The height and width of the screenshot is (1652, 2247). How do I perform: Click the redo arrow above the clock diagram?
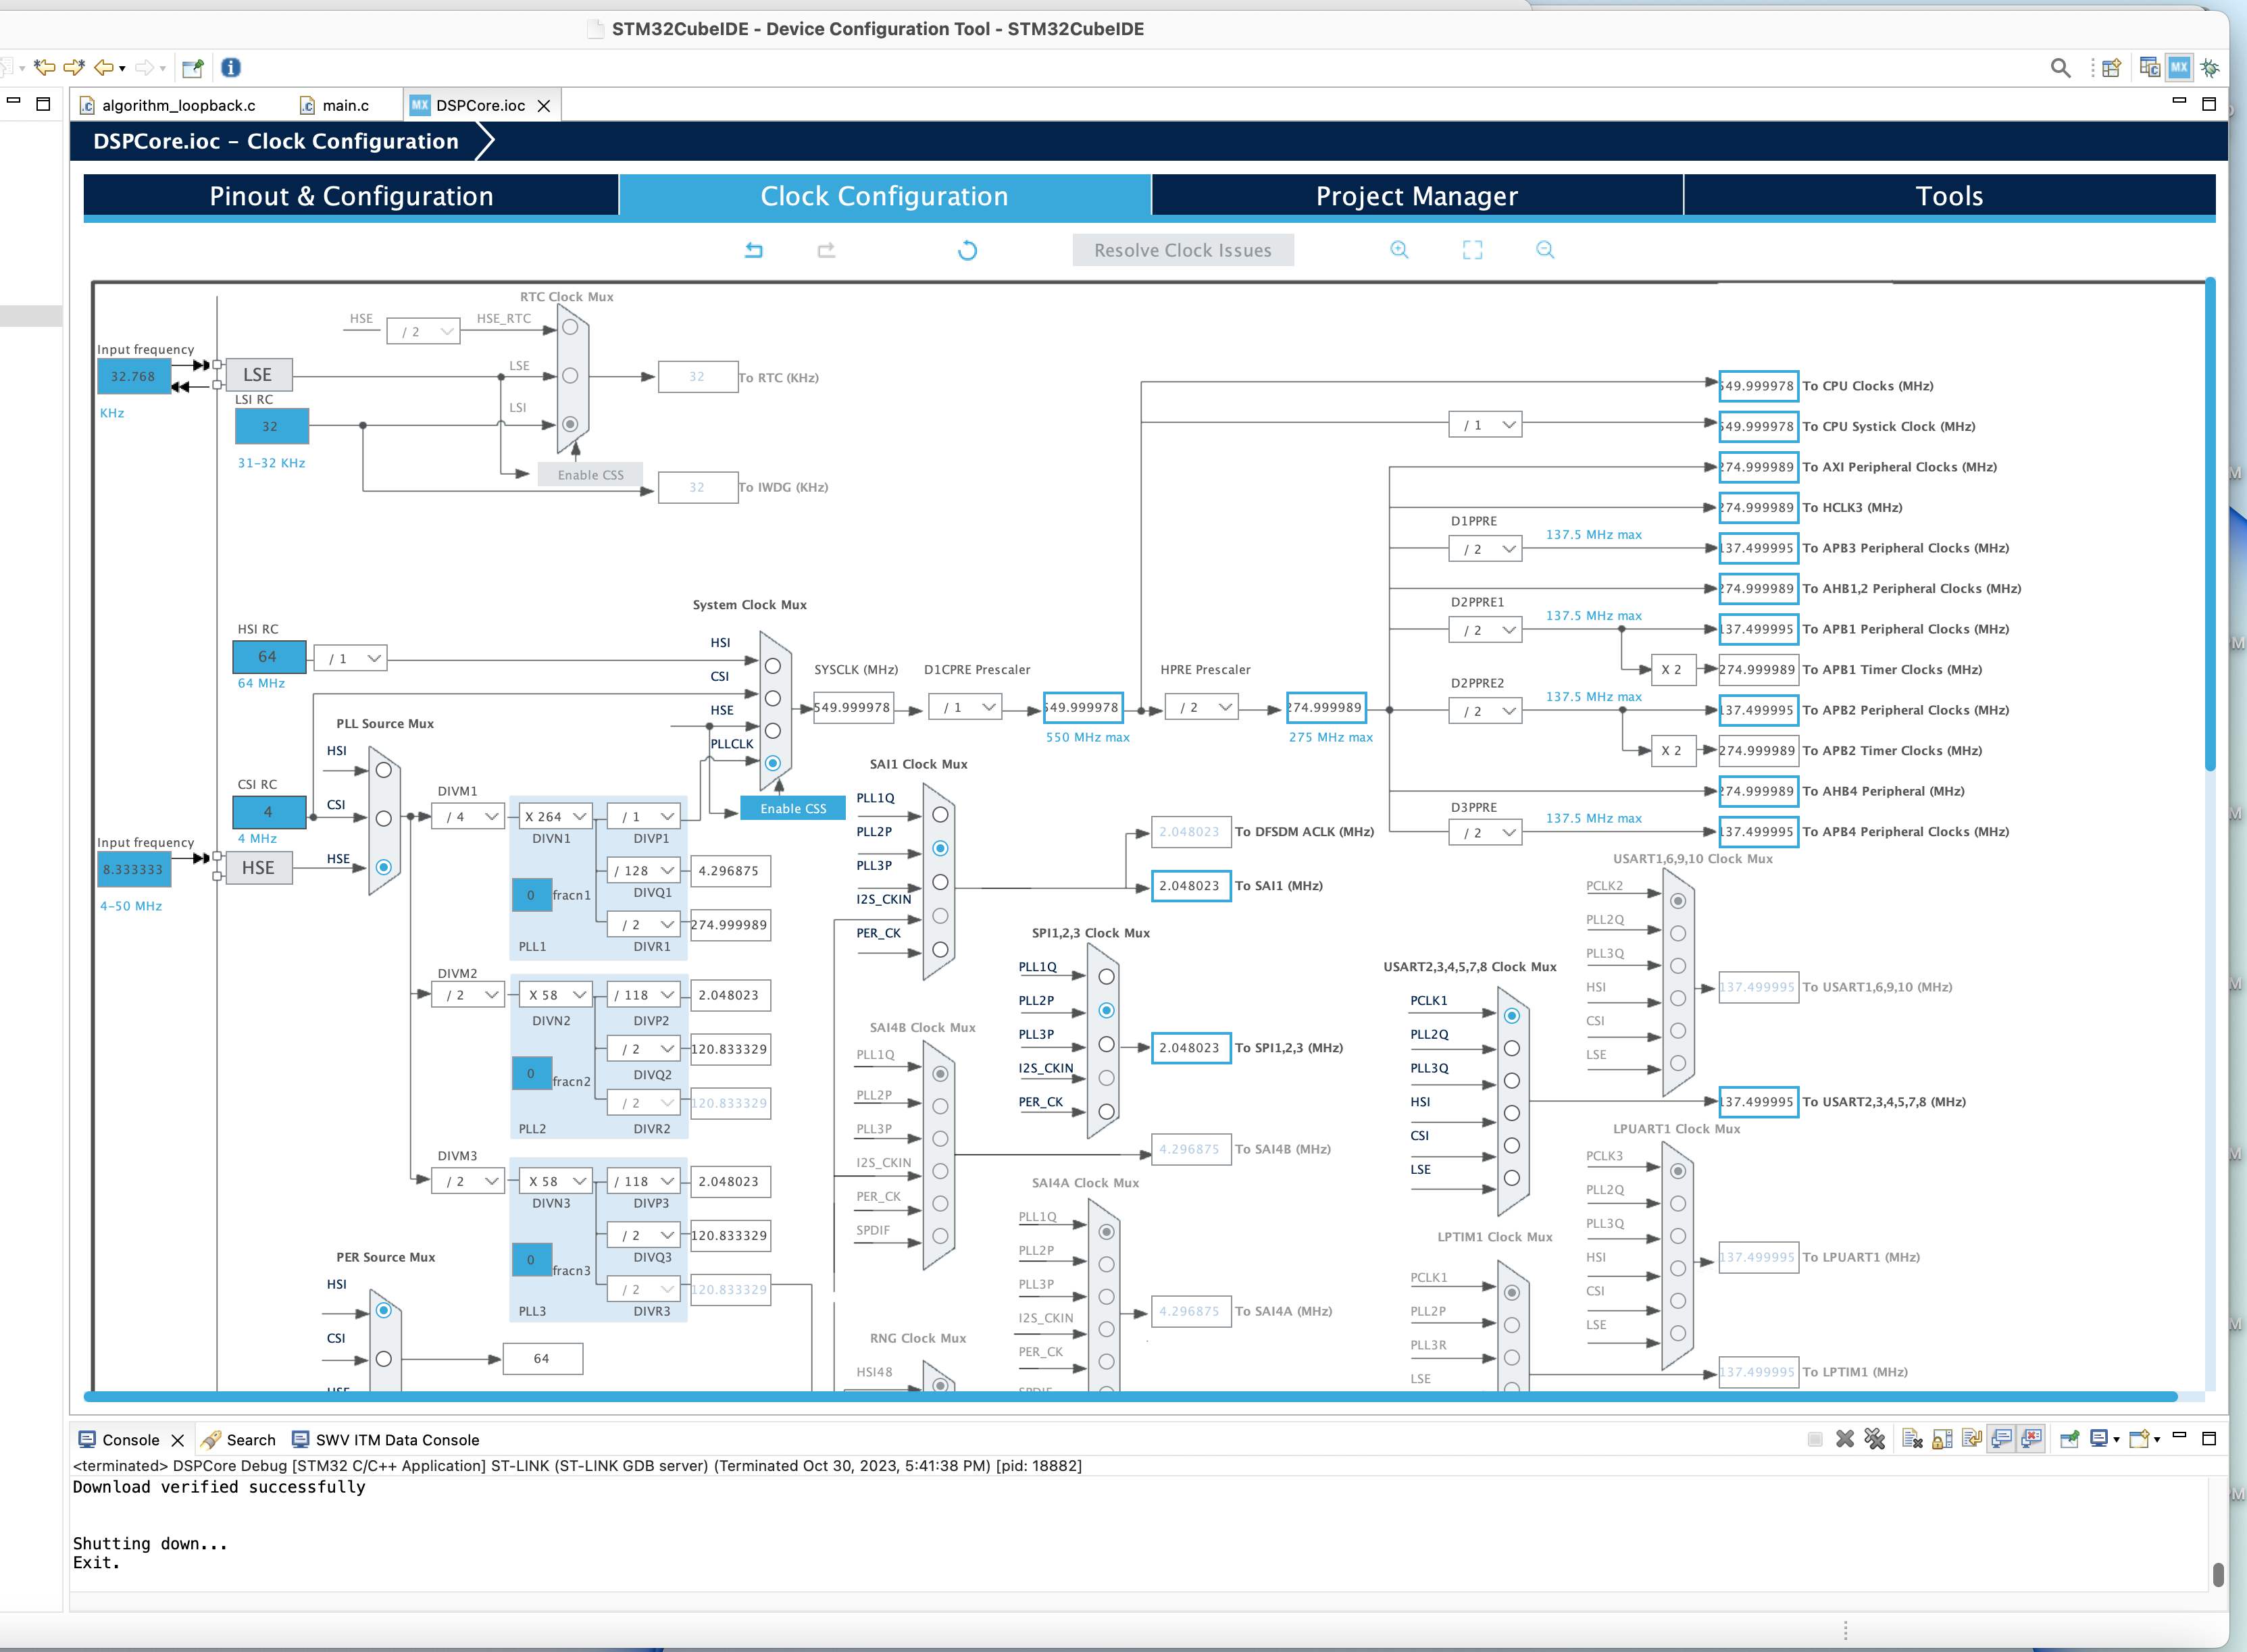click(826, 250)
